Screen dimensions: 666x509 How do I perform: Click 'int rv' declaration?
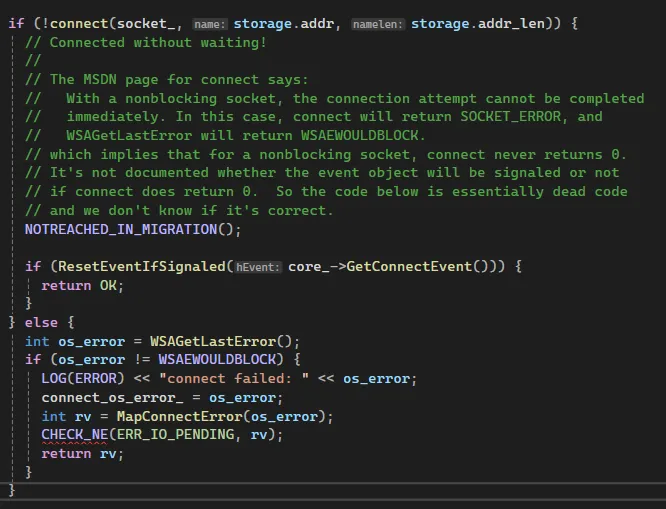point(66,416)
